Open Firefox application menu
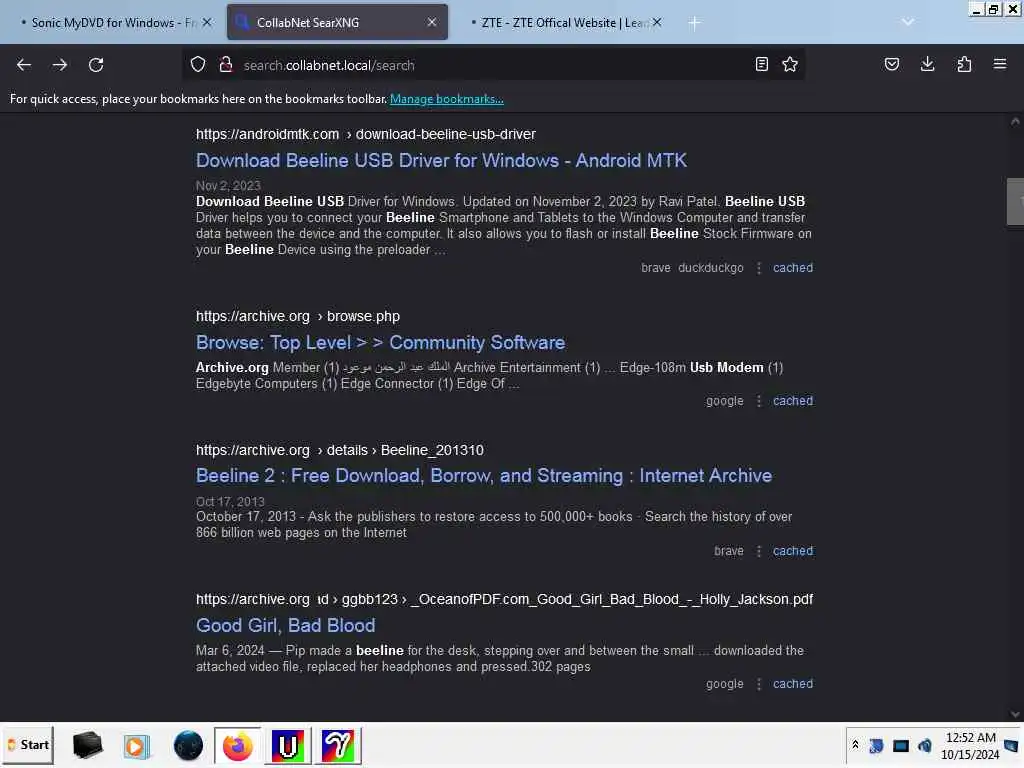1024x768 pixels. pyautogui.click(x=1000, y=64)
